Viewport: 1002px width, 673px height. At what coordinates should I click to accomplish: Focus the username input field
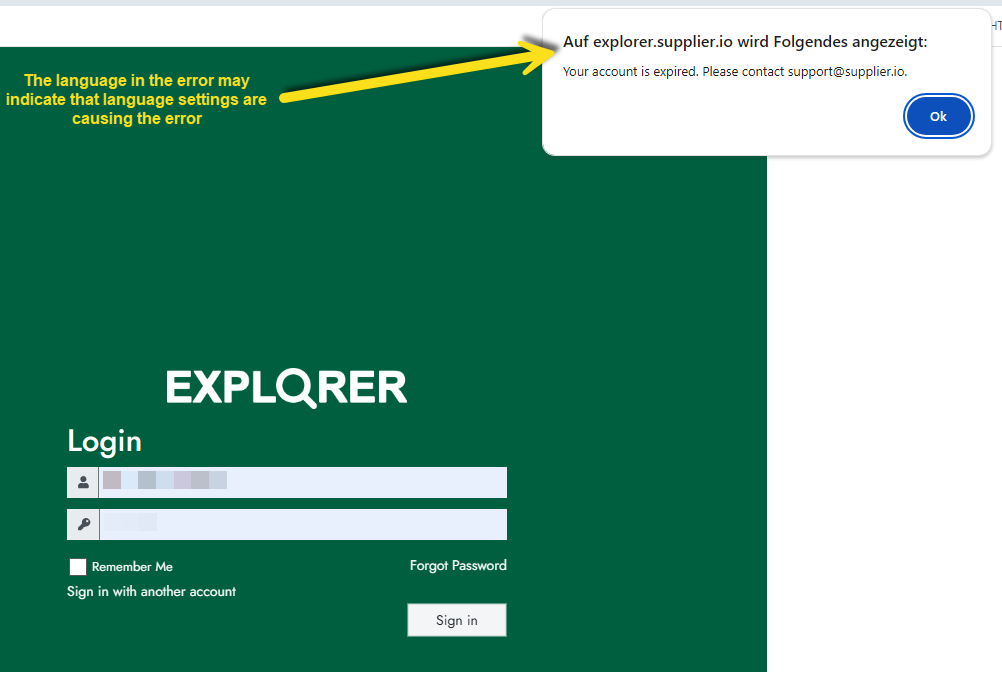point(303,483)
